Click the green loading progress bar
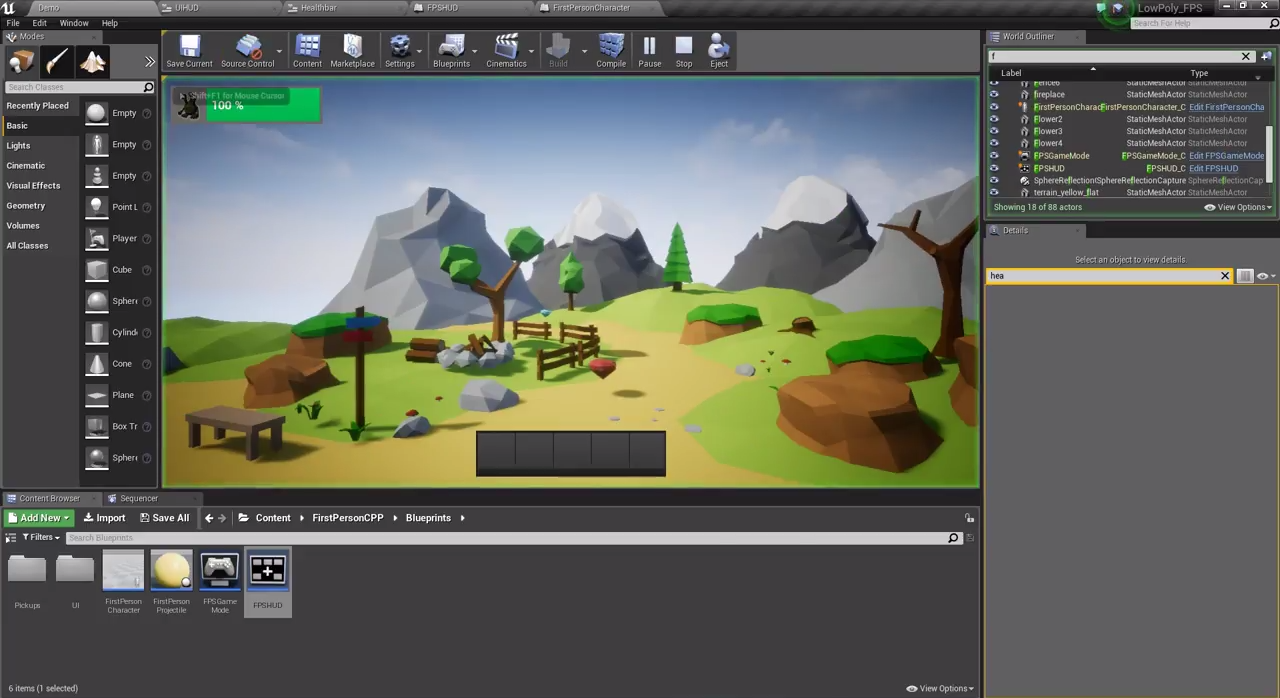Image resolution: width=1280 pixels, height=698 pixels. [265, 105]
